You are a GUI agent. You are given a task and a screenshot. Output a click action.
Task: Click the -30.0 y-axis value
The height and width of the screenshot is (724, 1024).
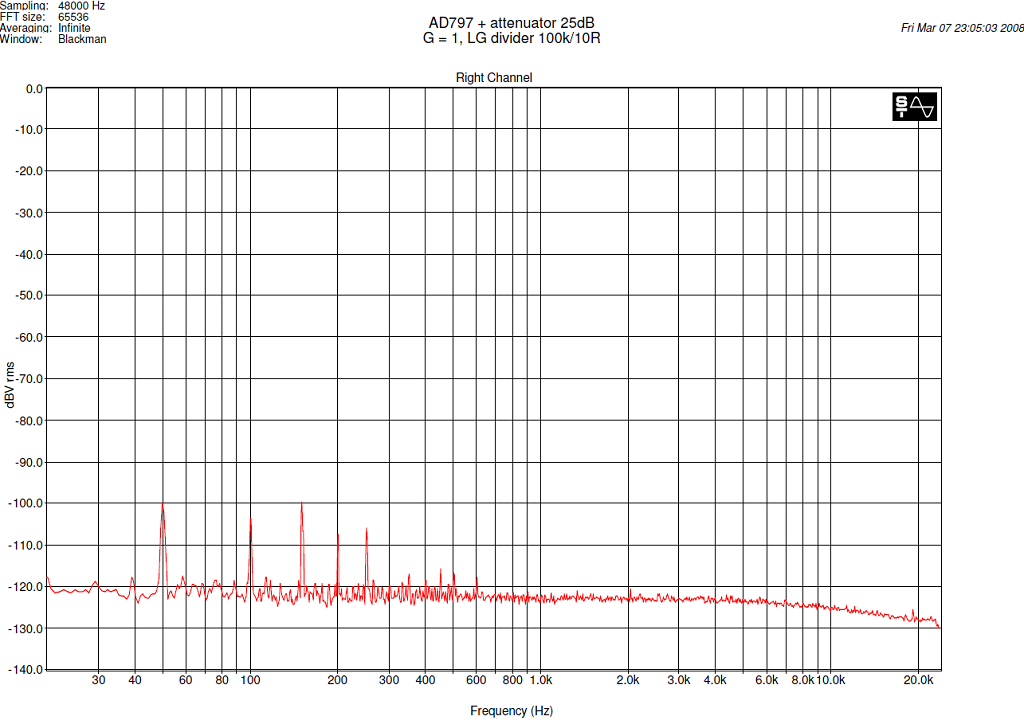point(29,213)
